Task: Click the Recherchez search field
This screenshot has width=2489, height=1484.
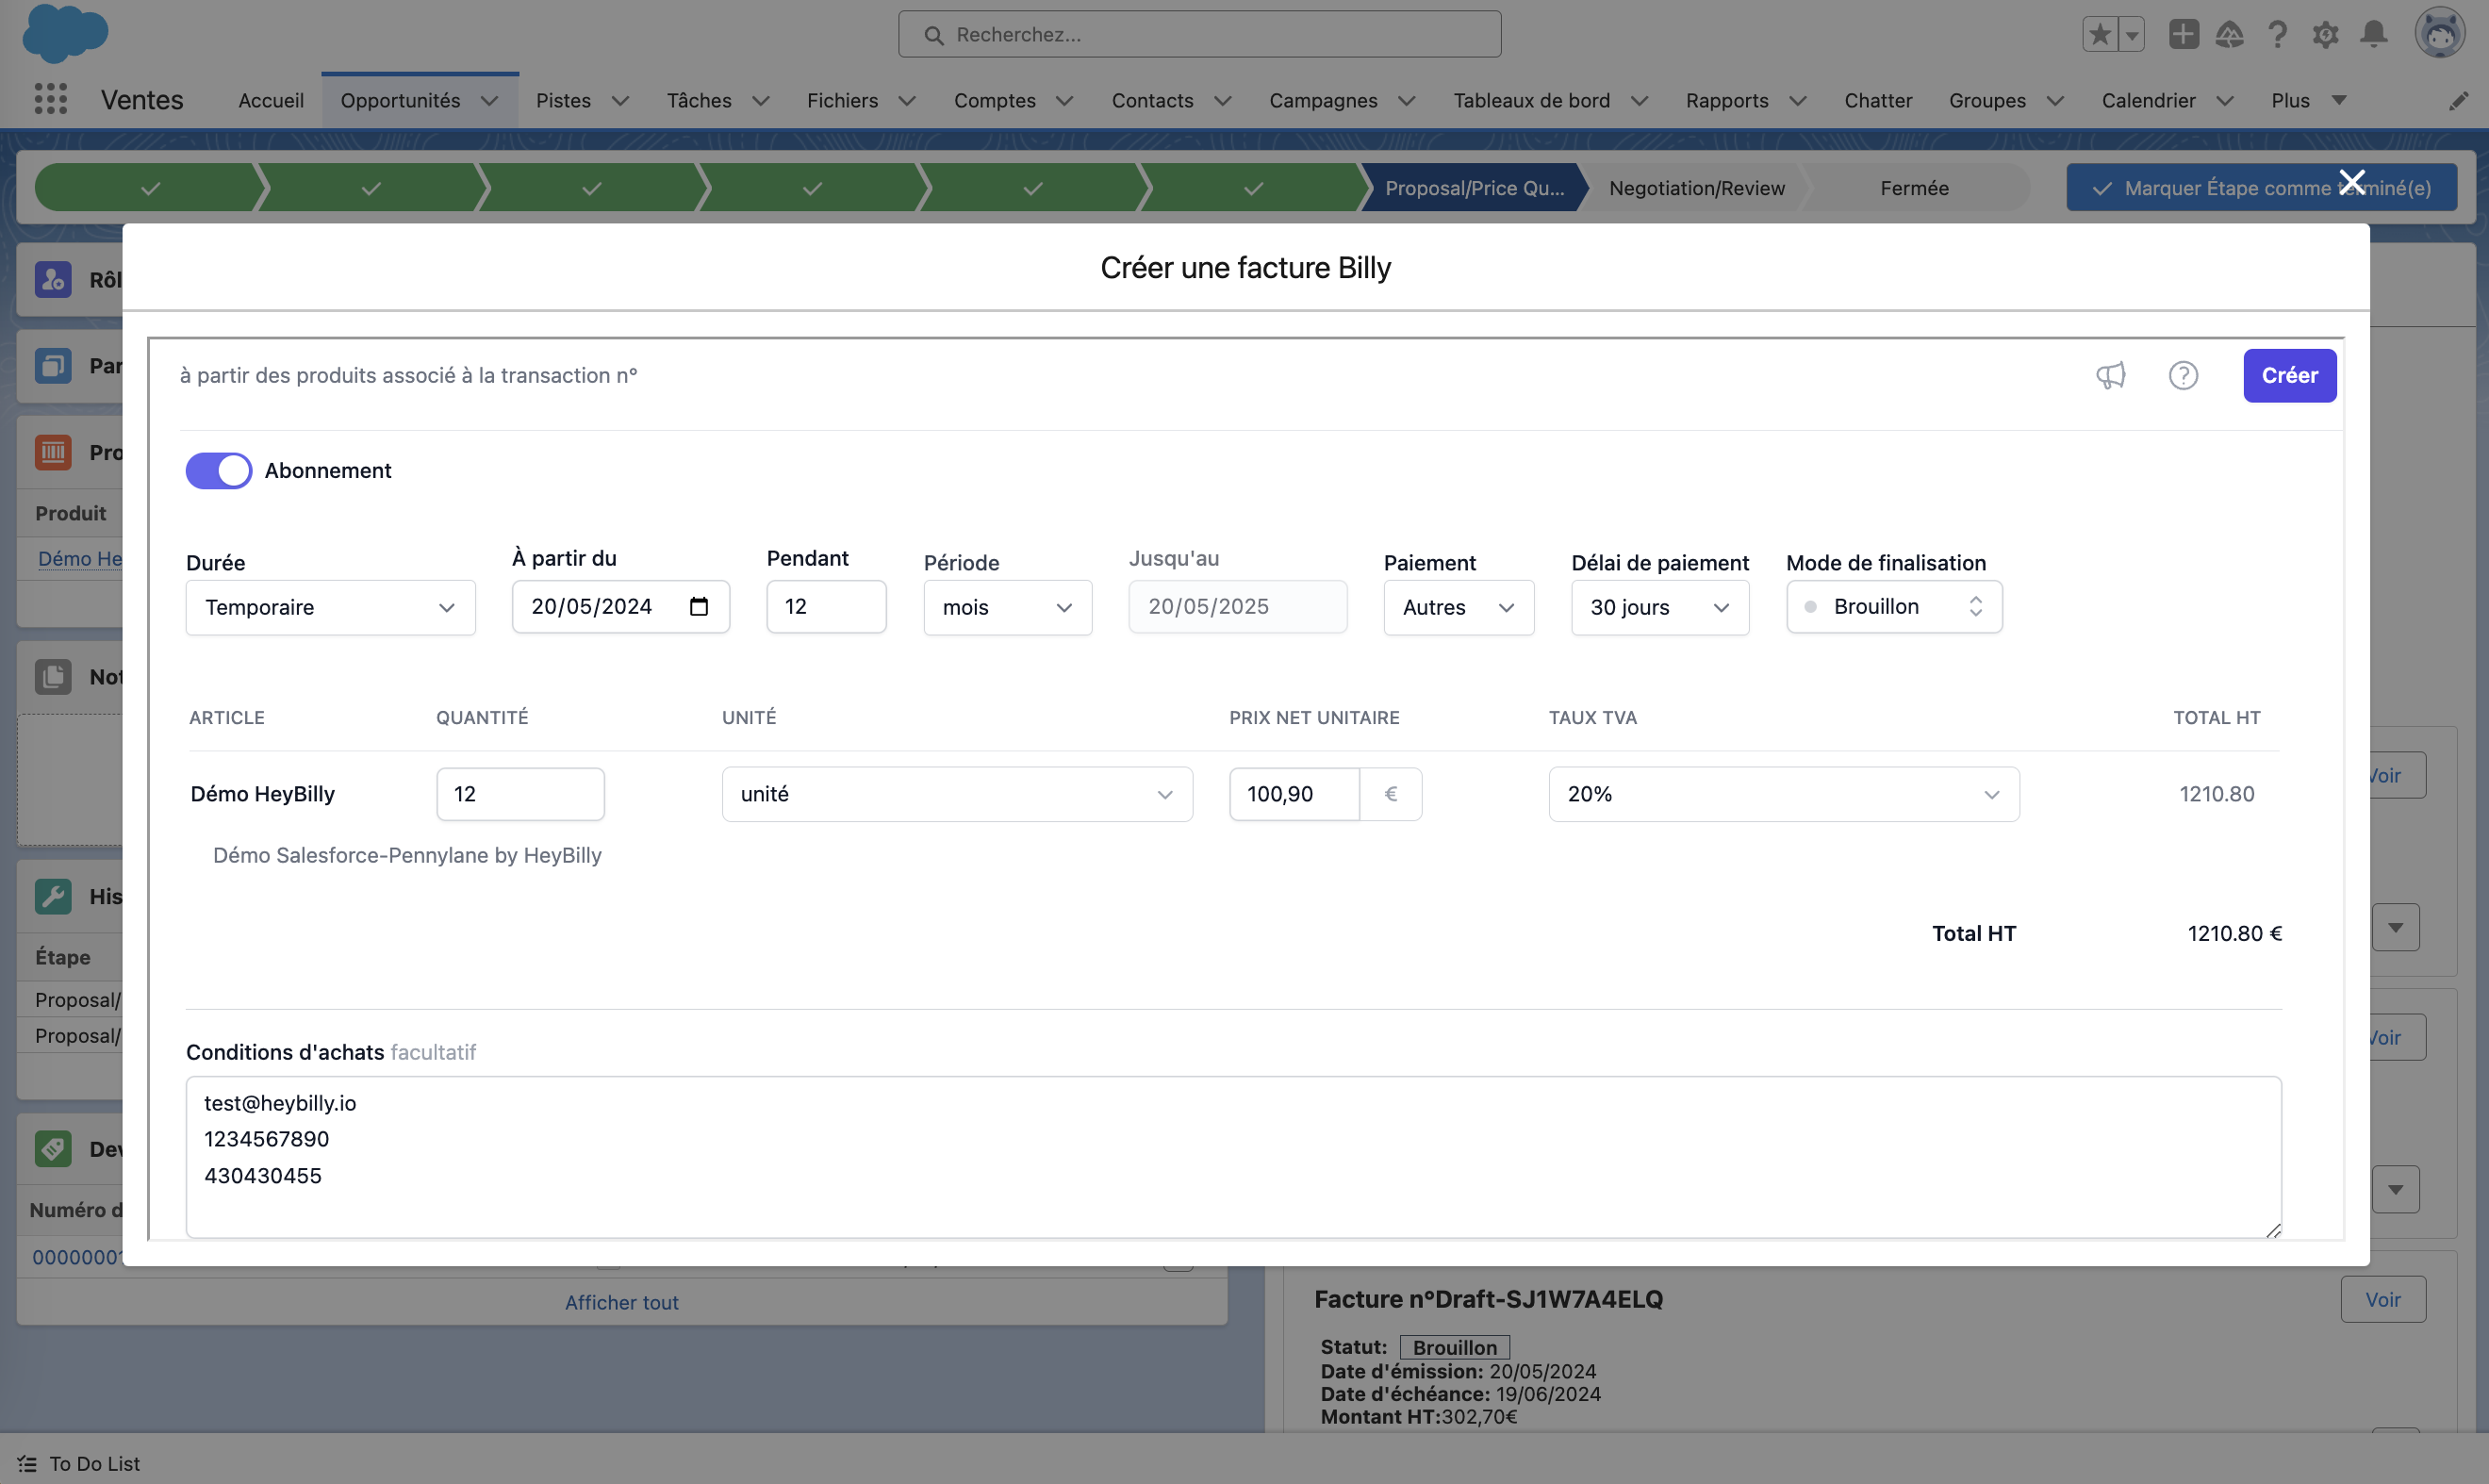Action: pyautogui.click(x=1199, y=35)
